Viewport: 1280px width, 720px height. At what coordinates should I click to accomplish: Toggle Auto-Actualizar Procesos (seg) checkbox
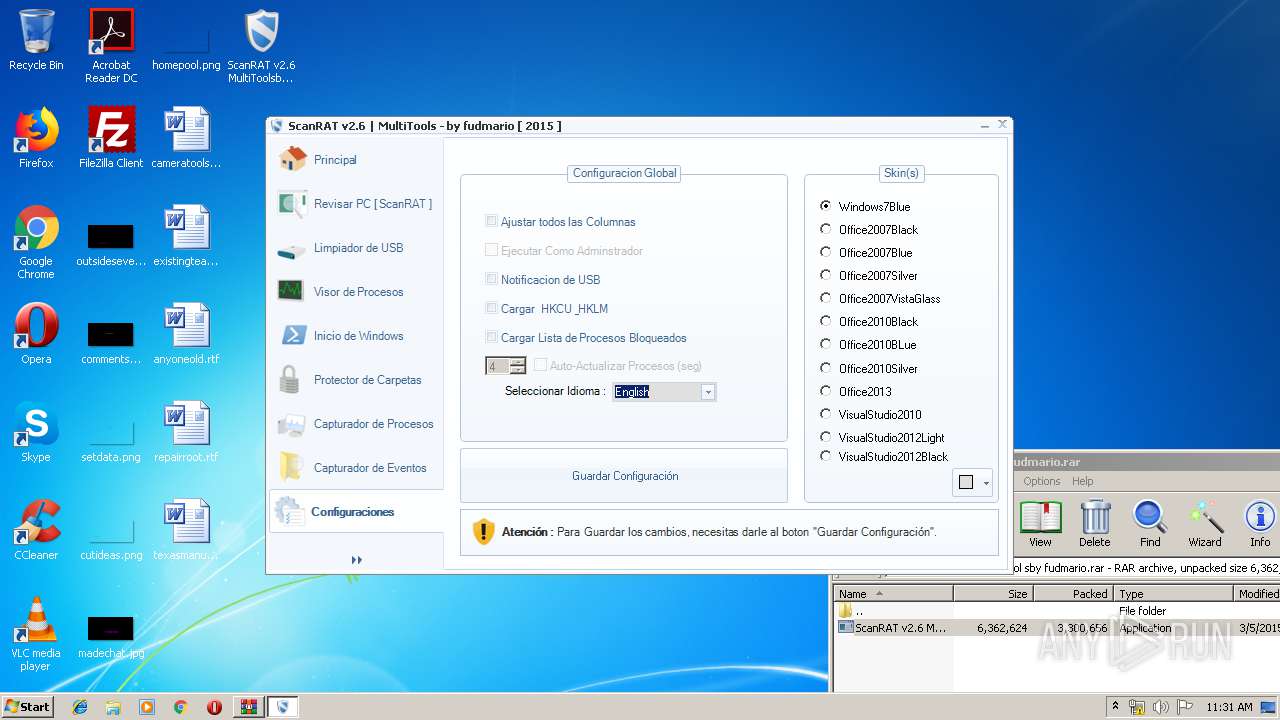click(x=540, y=365)
